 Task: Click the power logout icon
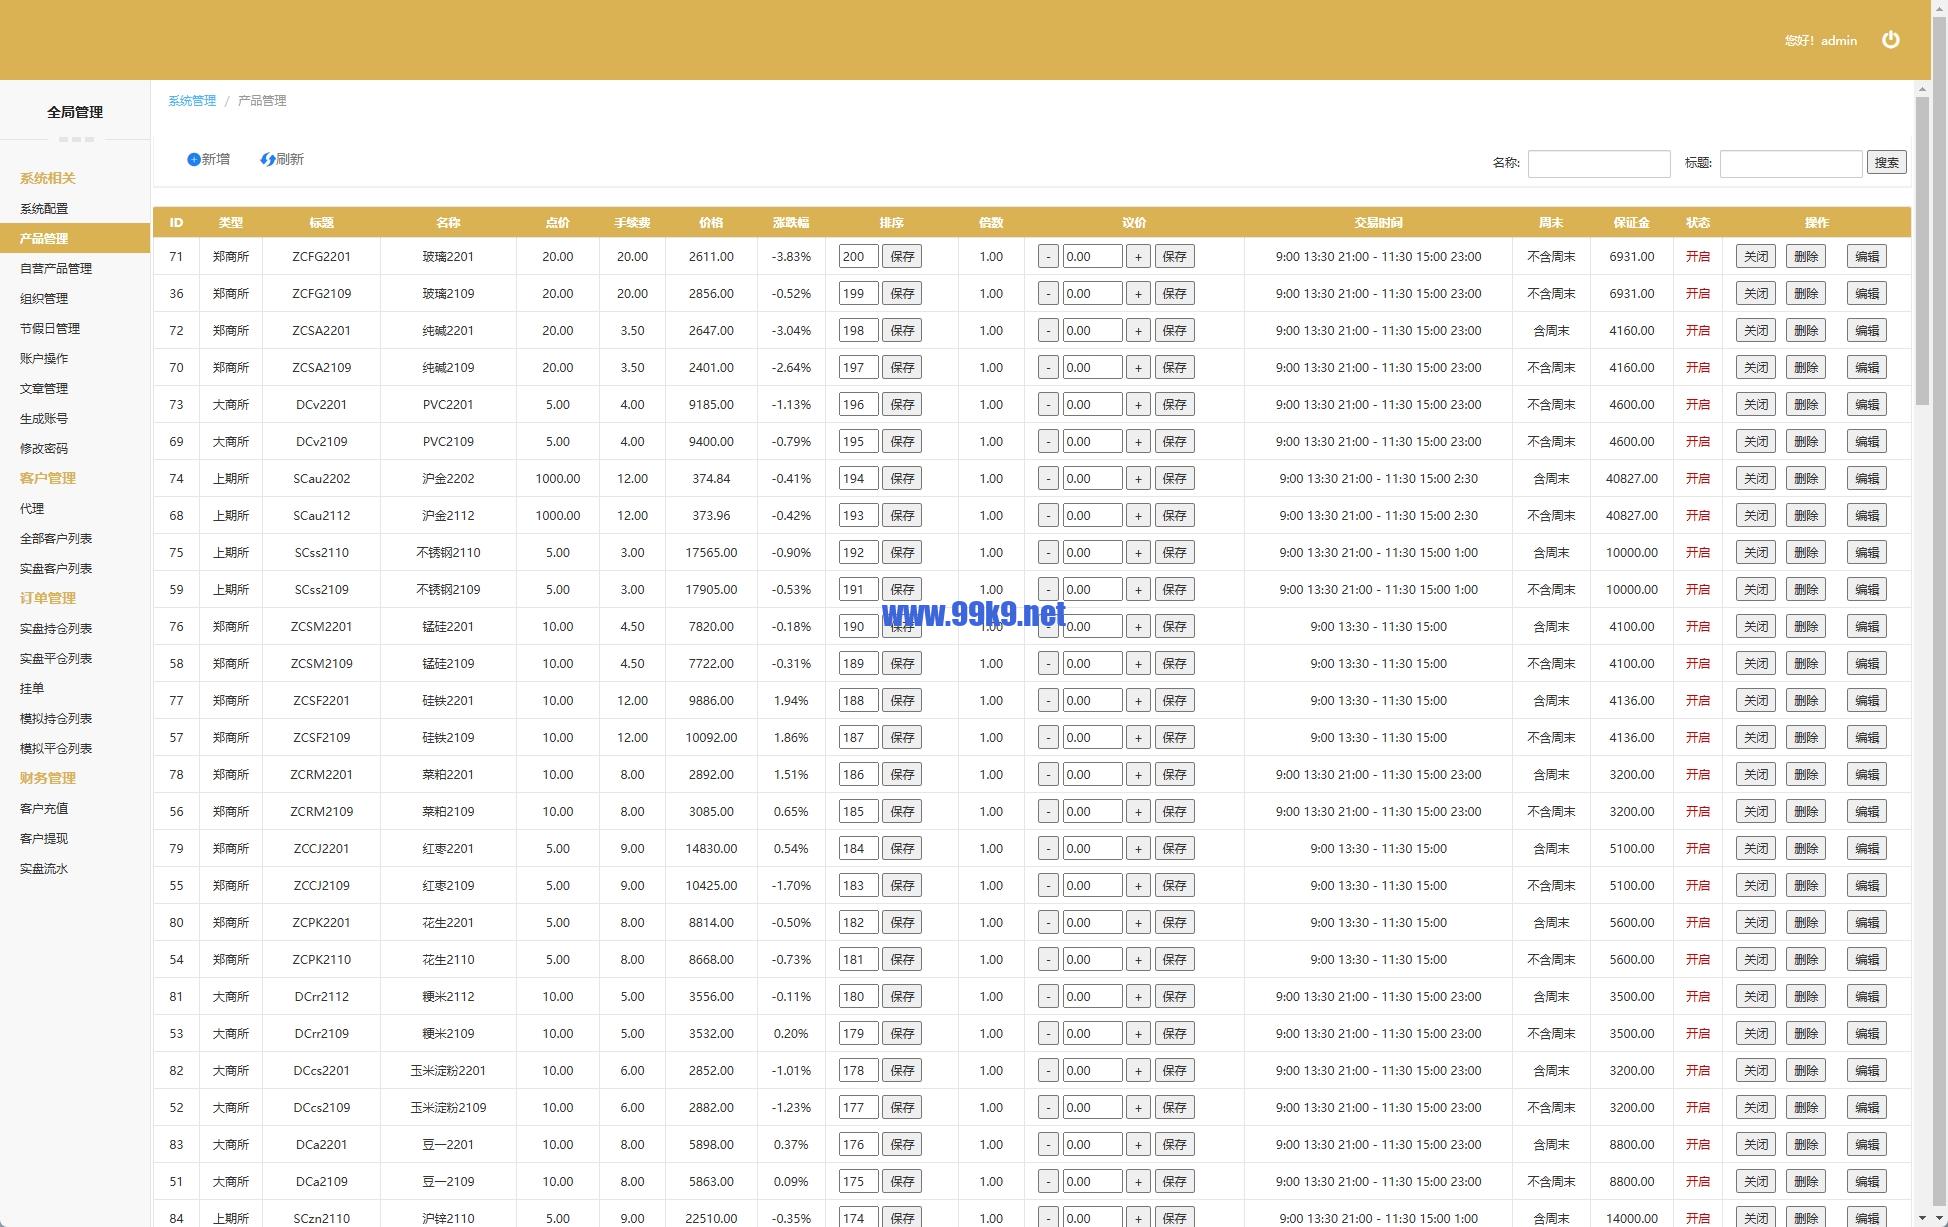1890,40
